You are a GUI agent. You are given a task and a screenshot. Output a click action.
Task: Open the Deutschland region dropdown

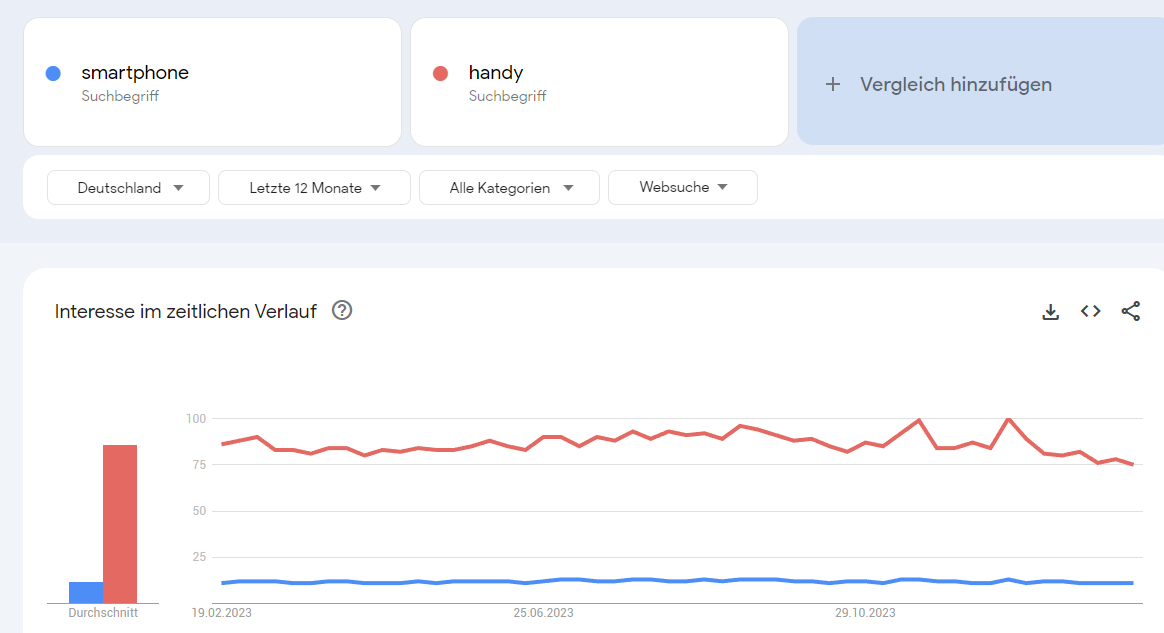pyautogui.click(x=128, y=188)
